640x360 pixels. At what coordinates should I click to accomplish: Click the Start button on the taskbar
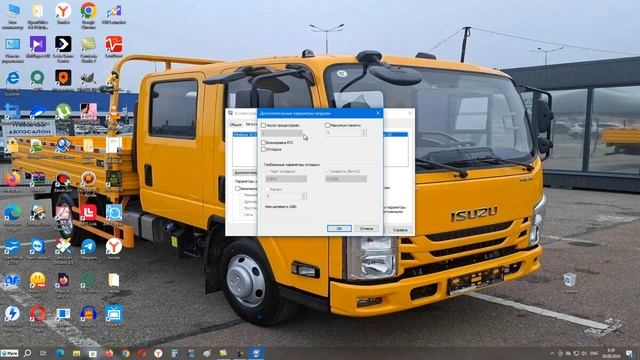[x=9, y=353]
